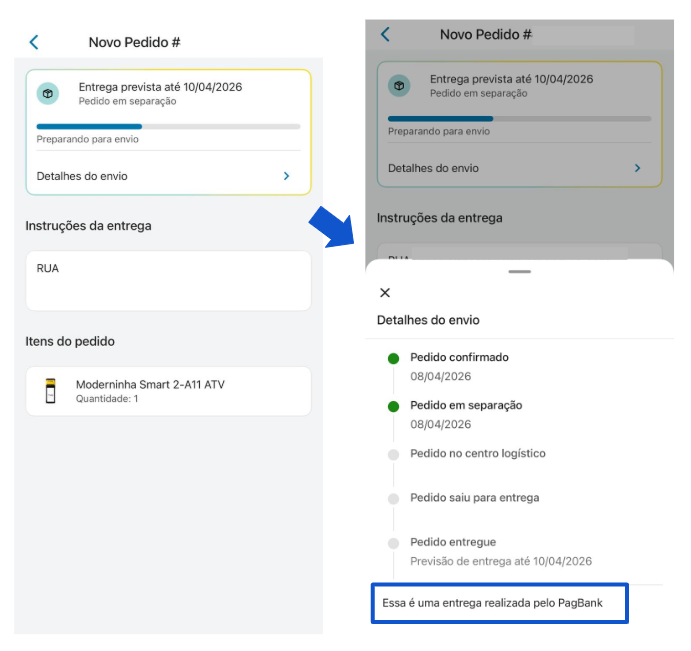Image resolution: width=691 pixels, height=651 pixels.
Task: Tap the package icon in the left delivery card
Action: point(48,93)
